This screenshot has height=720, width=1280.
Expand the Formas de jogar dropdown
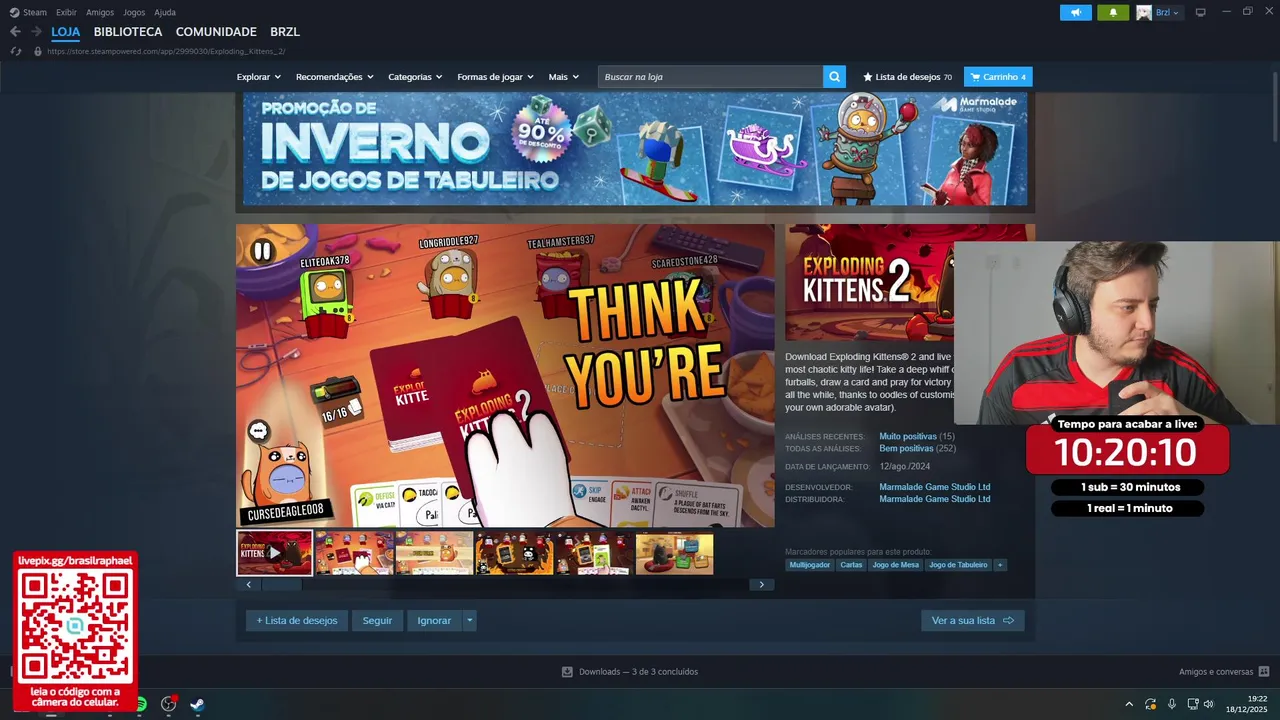tap(495, 77)
